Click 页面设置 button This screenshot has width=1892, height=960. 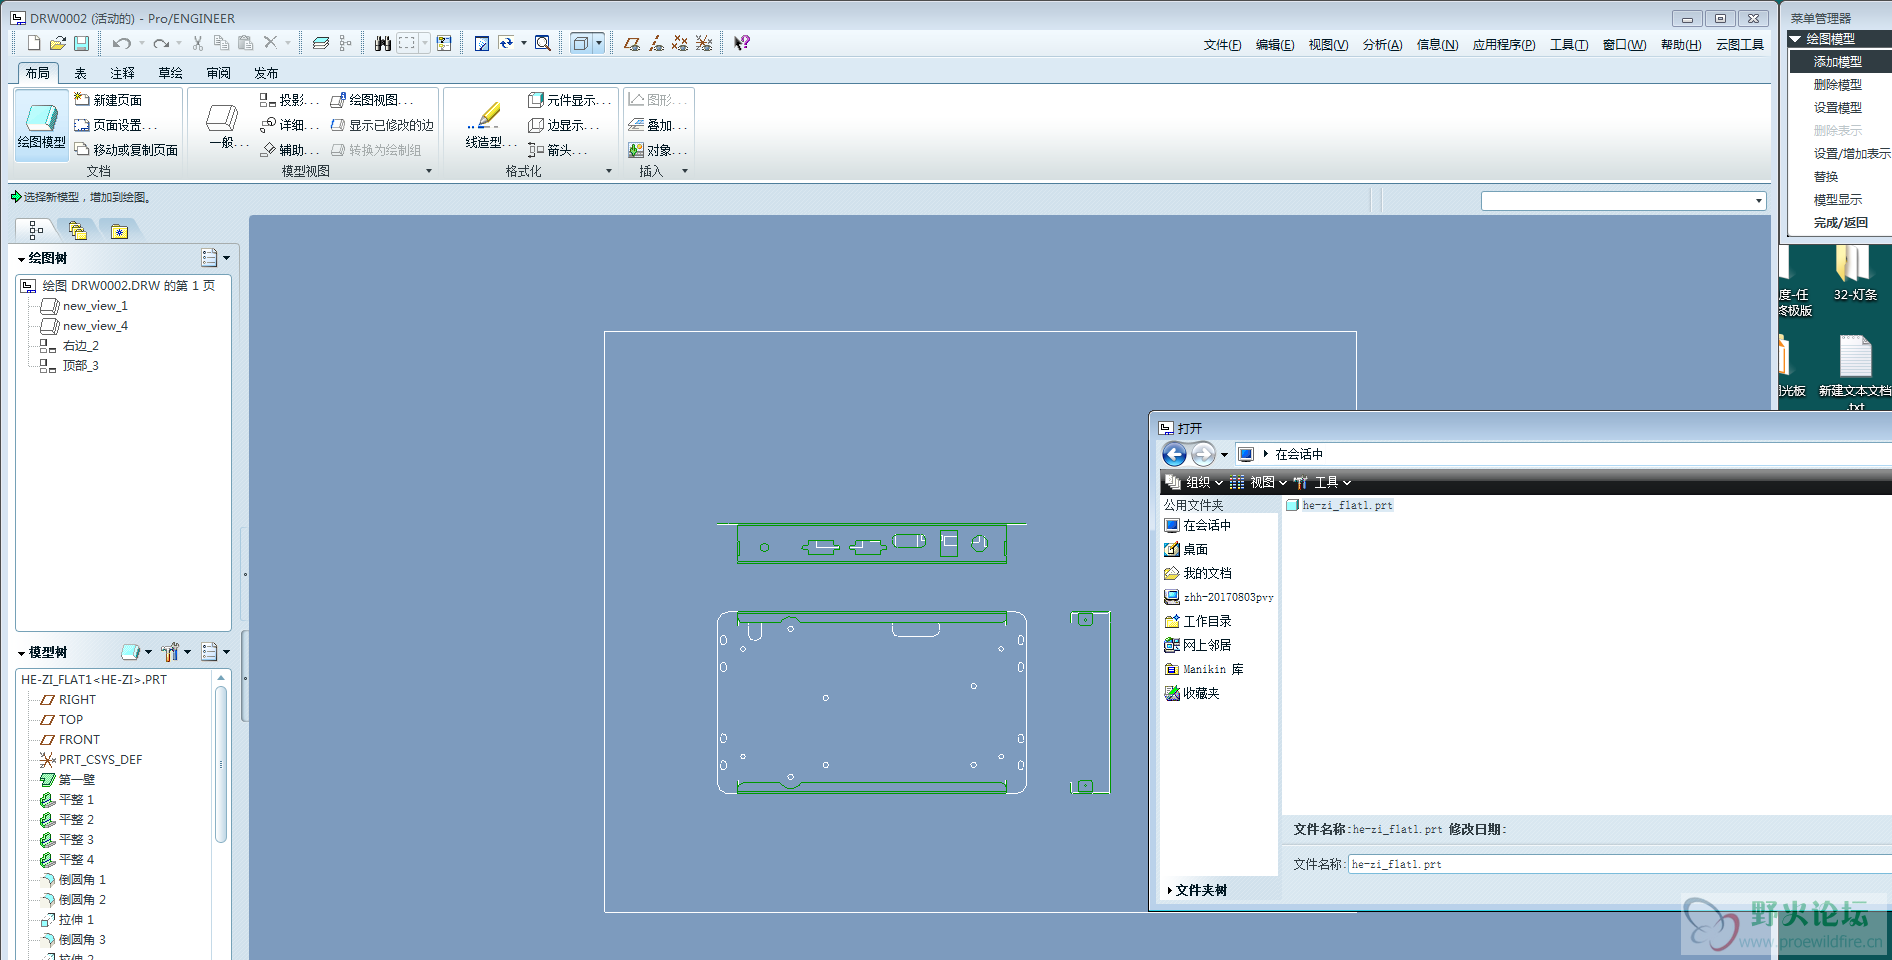pyautogui.click(x=116, y=125)
